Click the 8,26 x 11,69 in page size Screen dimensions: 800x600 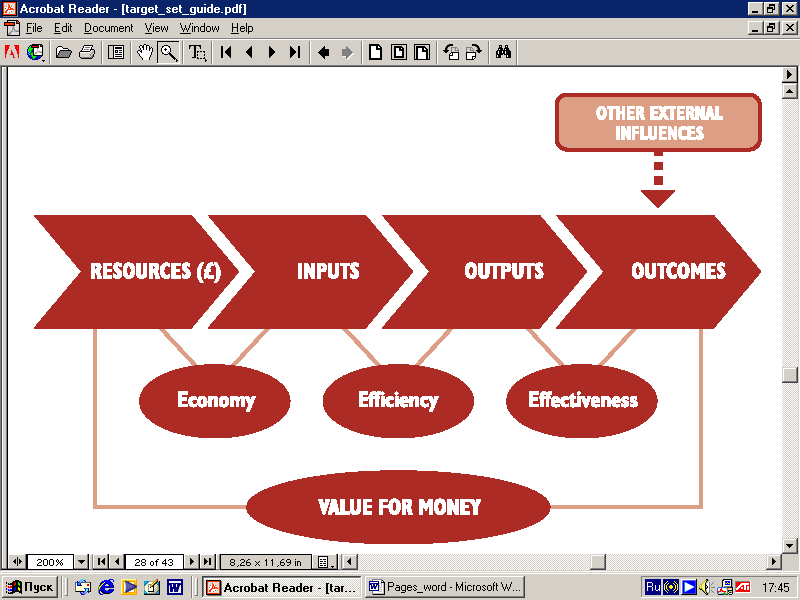(x=265, y=562)
